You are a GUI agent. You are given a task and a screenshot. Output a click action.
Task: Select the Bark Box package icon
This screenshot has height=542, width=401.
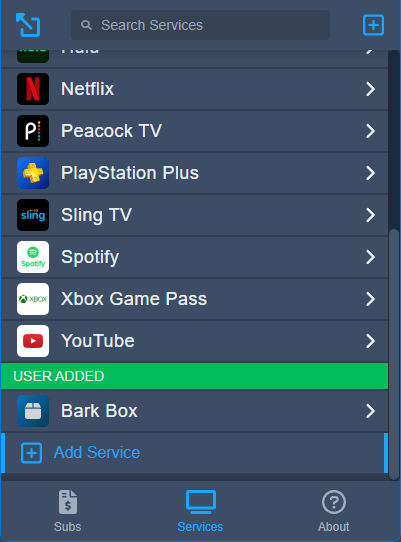click(33, 411)
